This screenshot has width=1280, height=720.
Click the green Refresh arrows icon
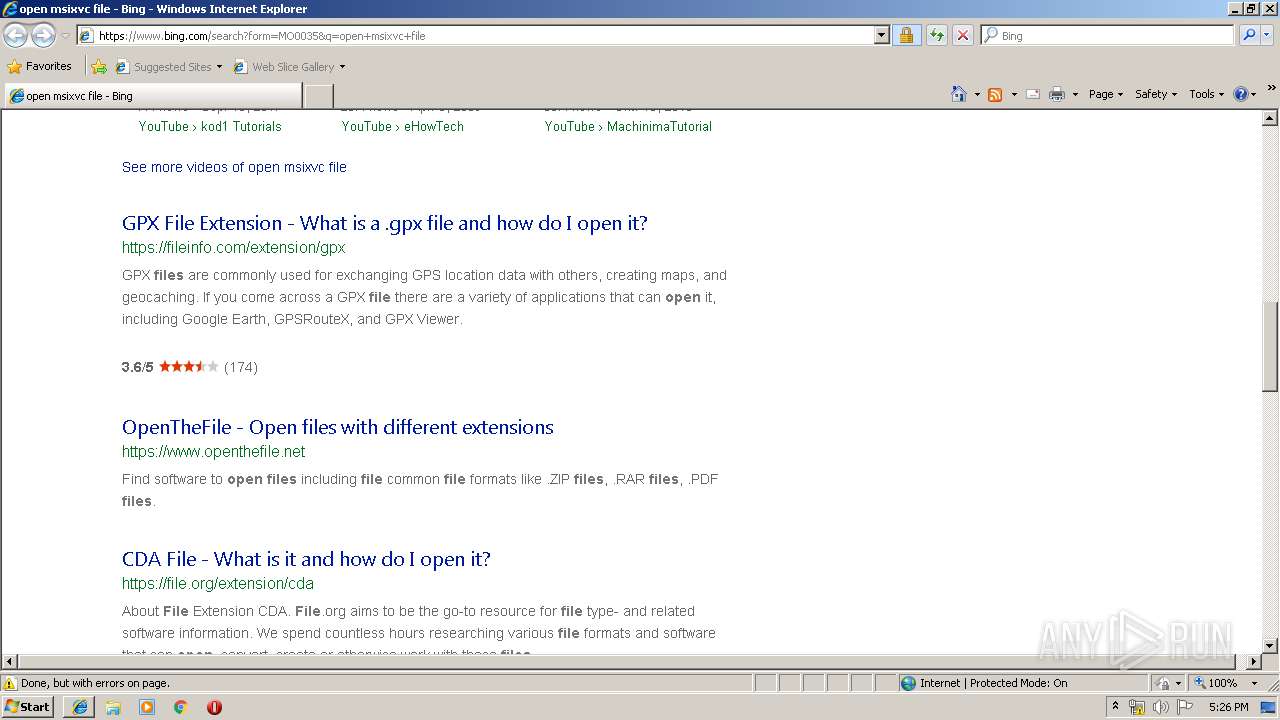(x=936, y=36)
